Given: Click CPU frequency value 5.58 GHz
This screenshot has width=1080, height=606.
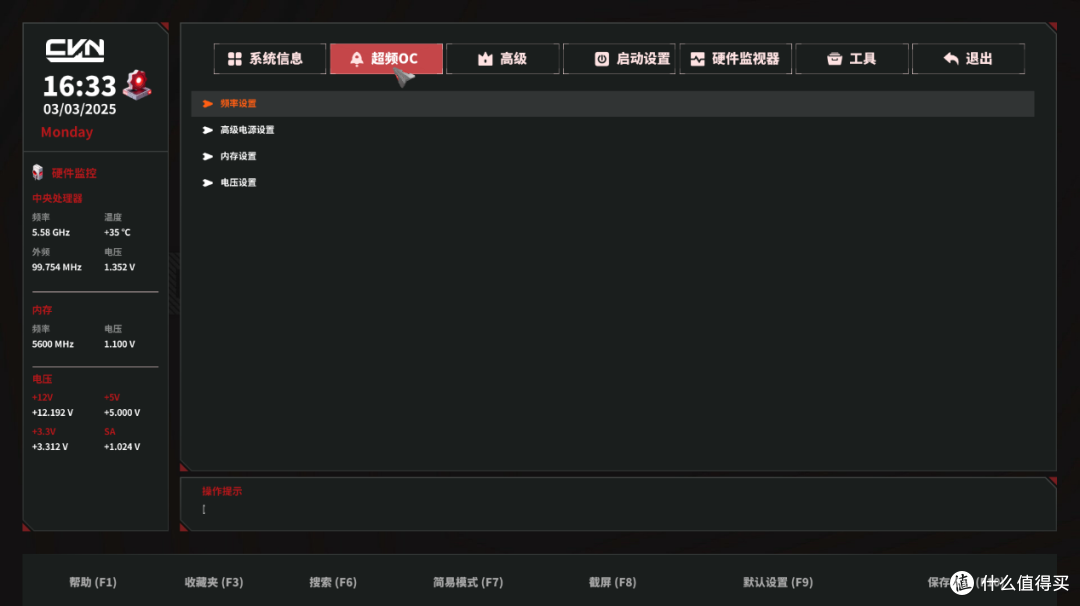Looking at the screenshot, I should [51, 233].
